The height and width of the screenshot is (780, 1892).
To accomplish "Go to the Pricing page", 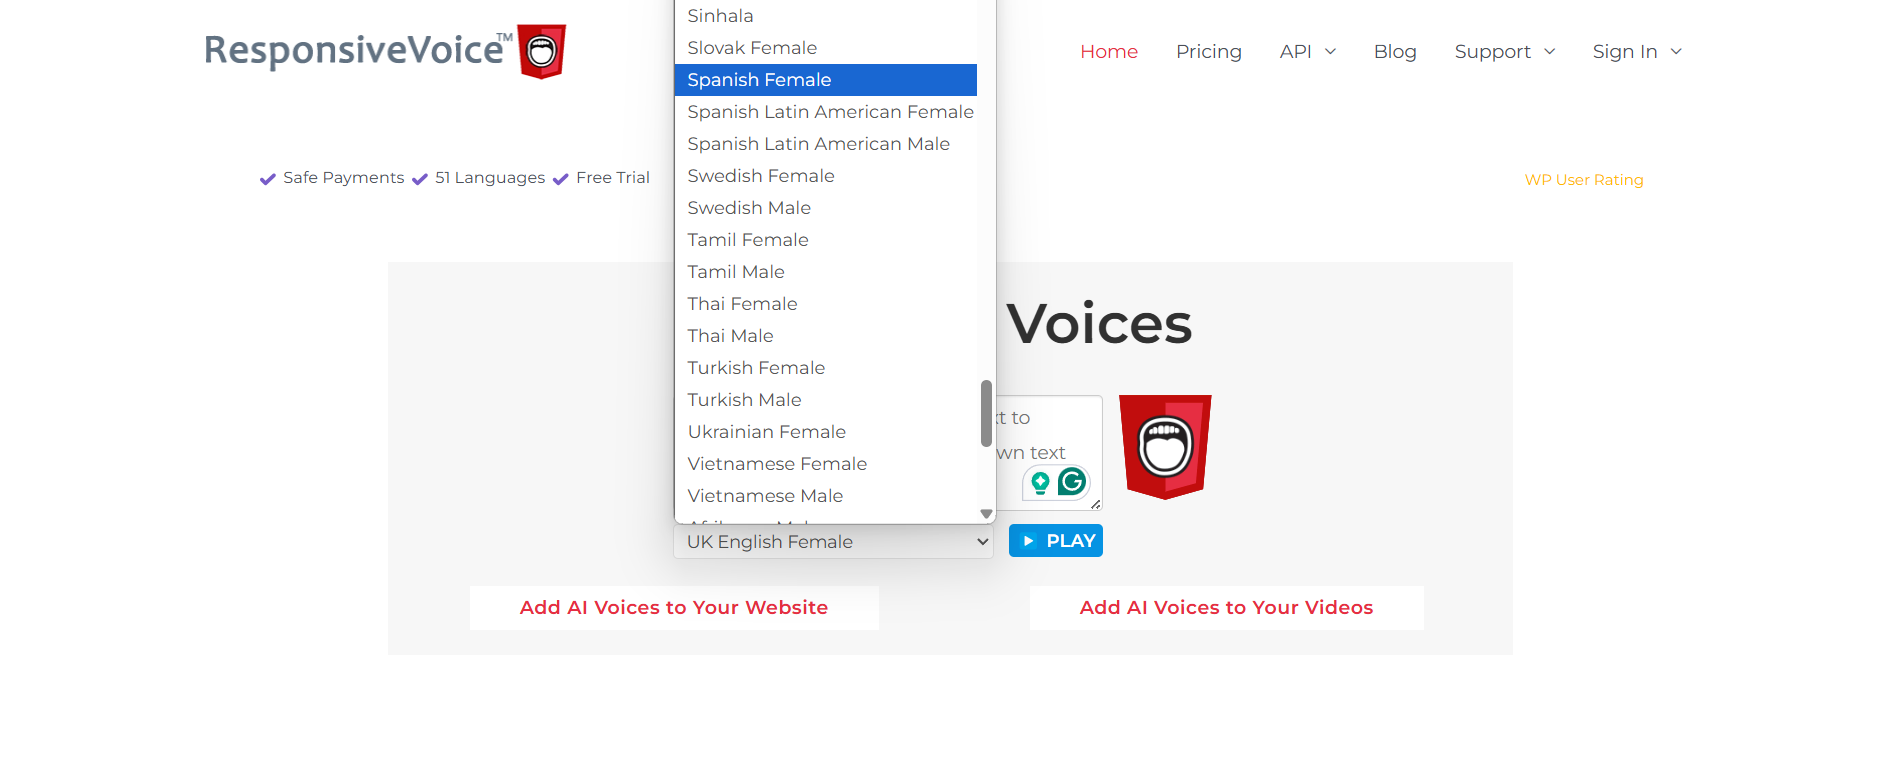I will [1209, 51].
